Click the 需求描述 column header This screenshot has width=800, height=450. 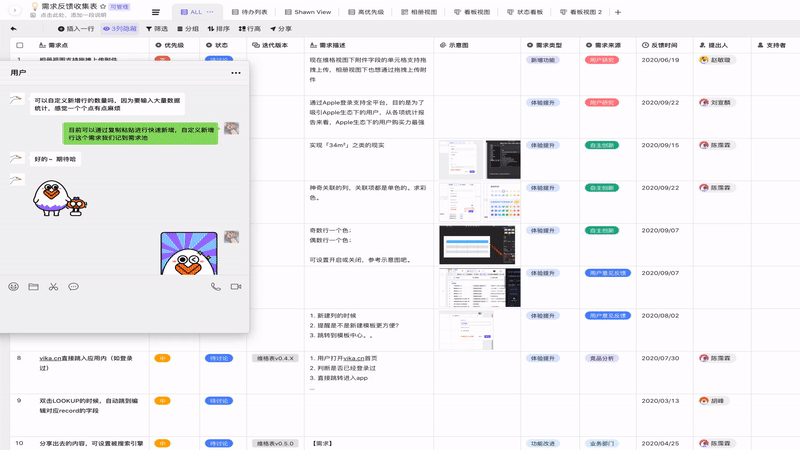(x=369, y=45)
